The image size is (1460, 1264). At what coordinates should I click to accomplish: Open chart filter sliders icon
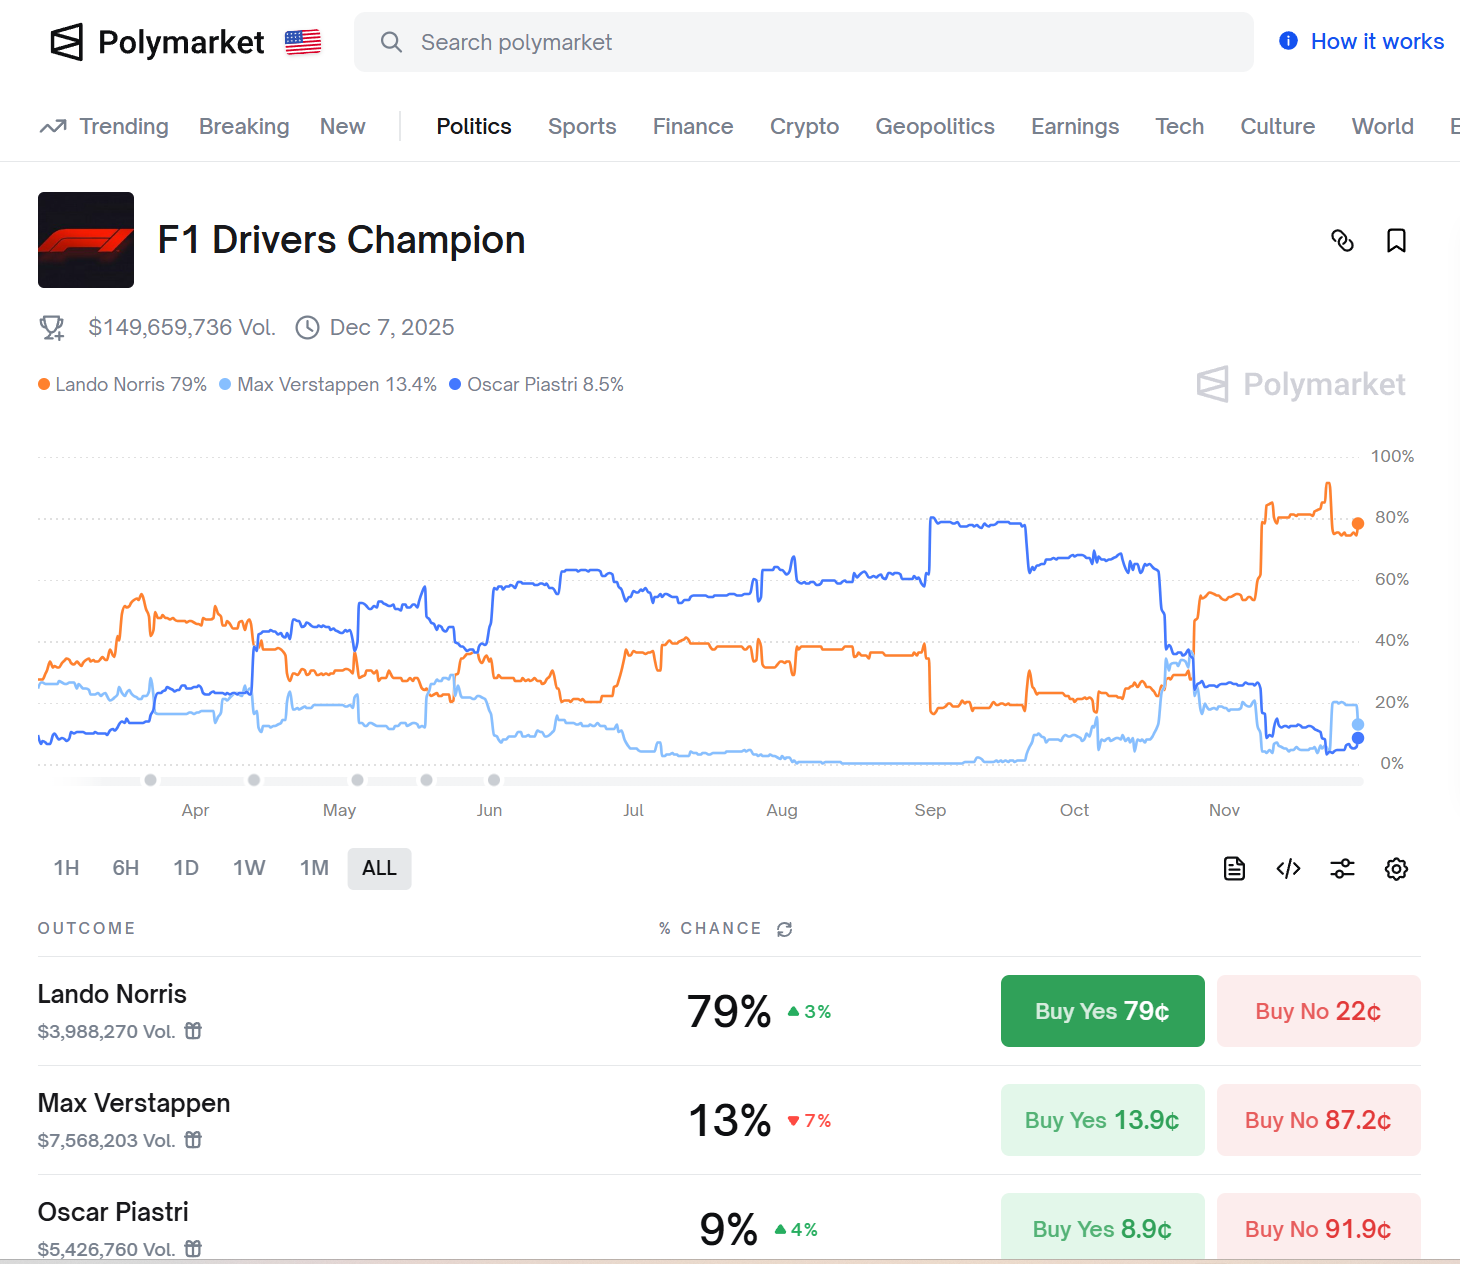(1342, 869)
